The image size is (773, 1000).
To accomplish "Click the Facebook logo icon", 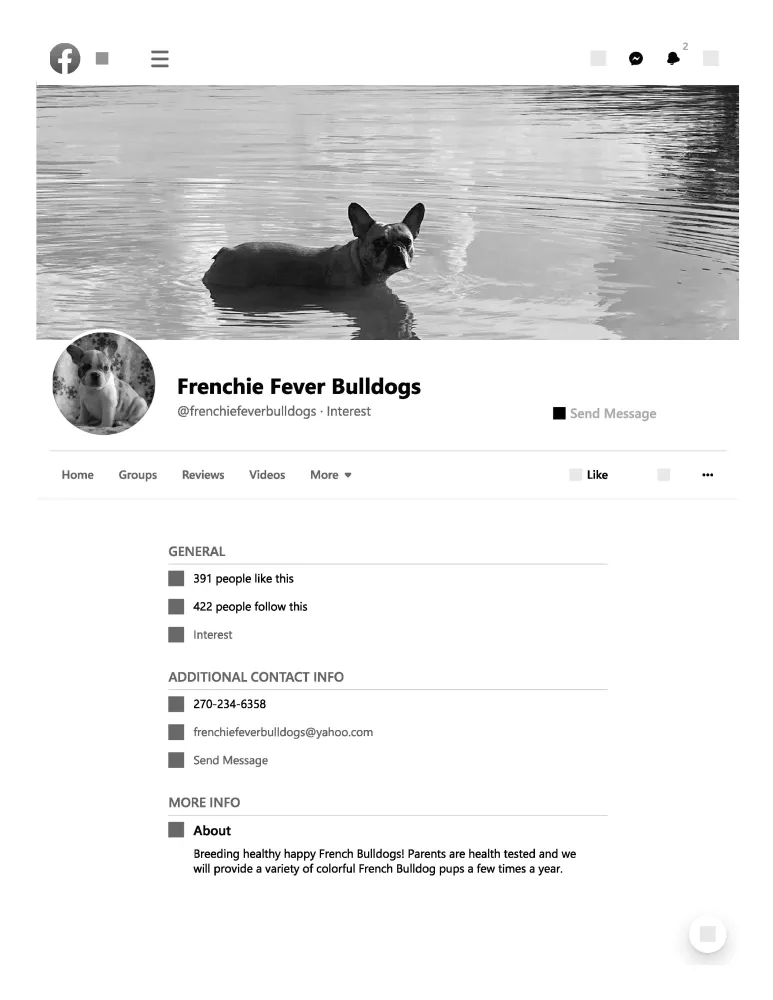I will 65,59.
